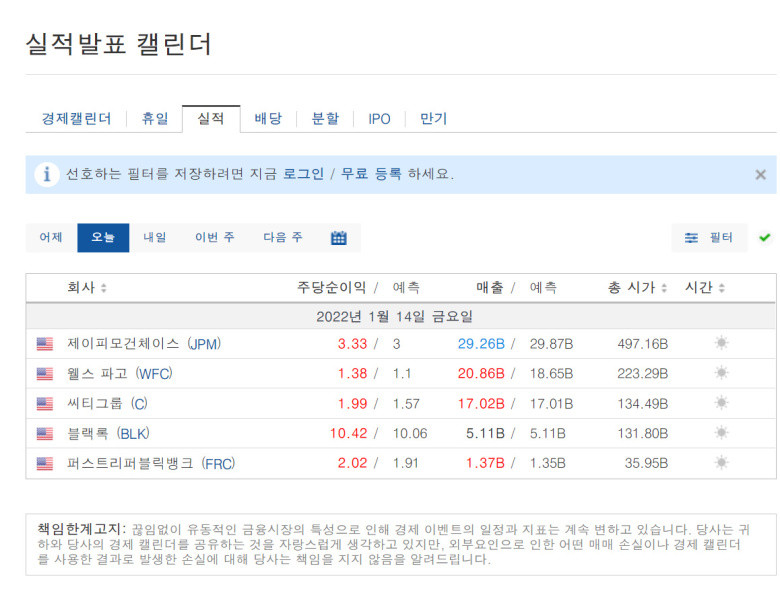780x591 pixels.
Task: Open the calendar date picker icon
Action: tap(338, 238)
